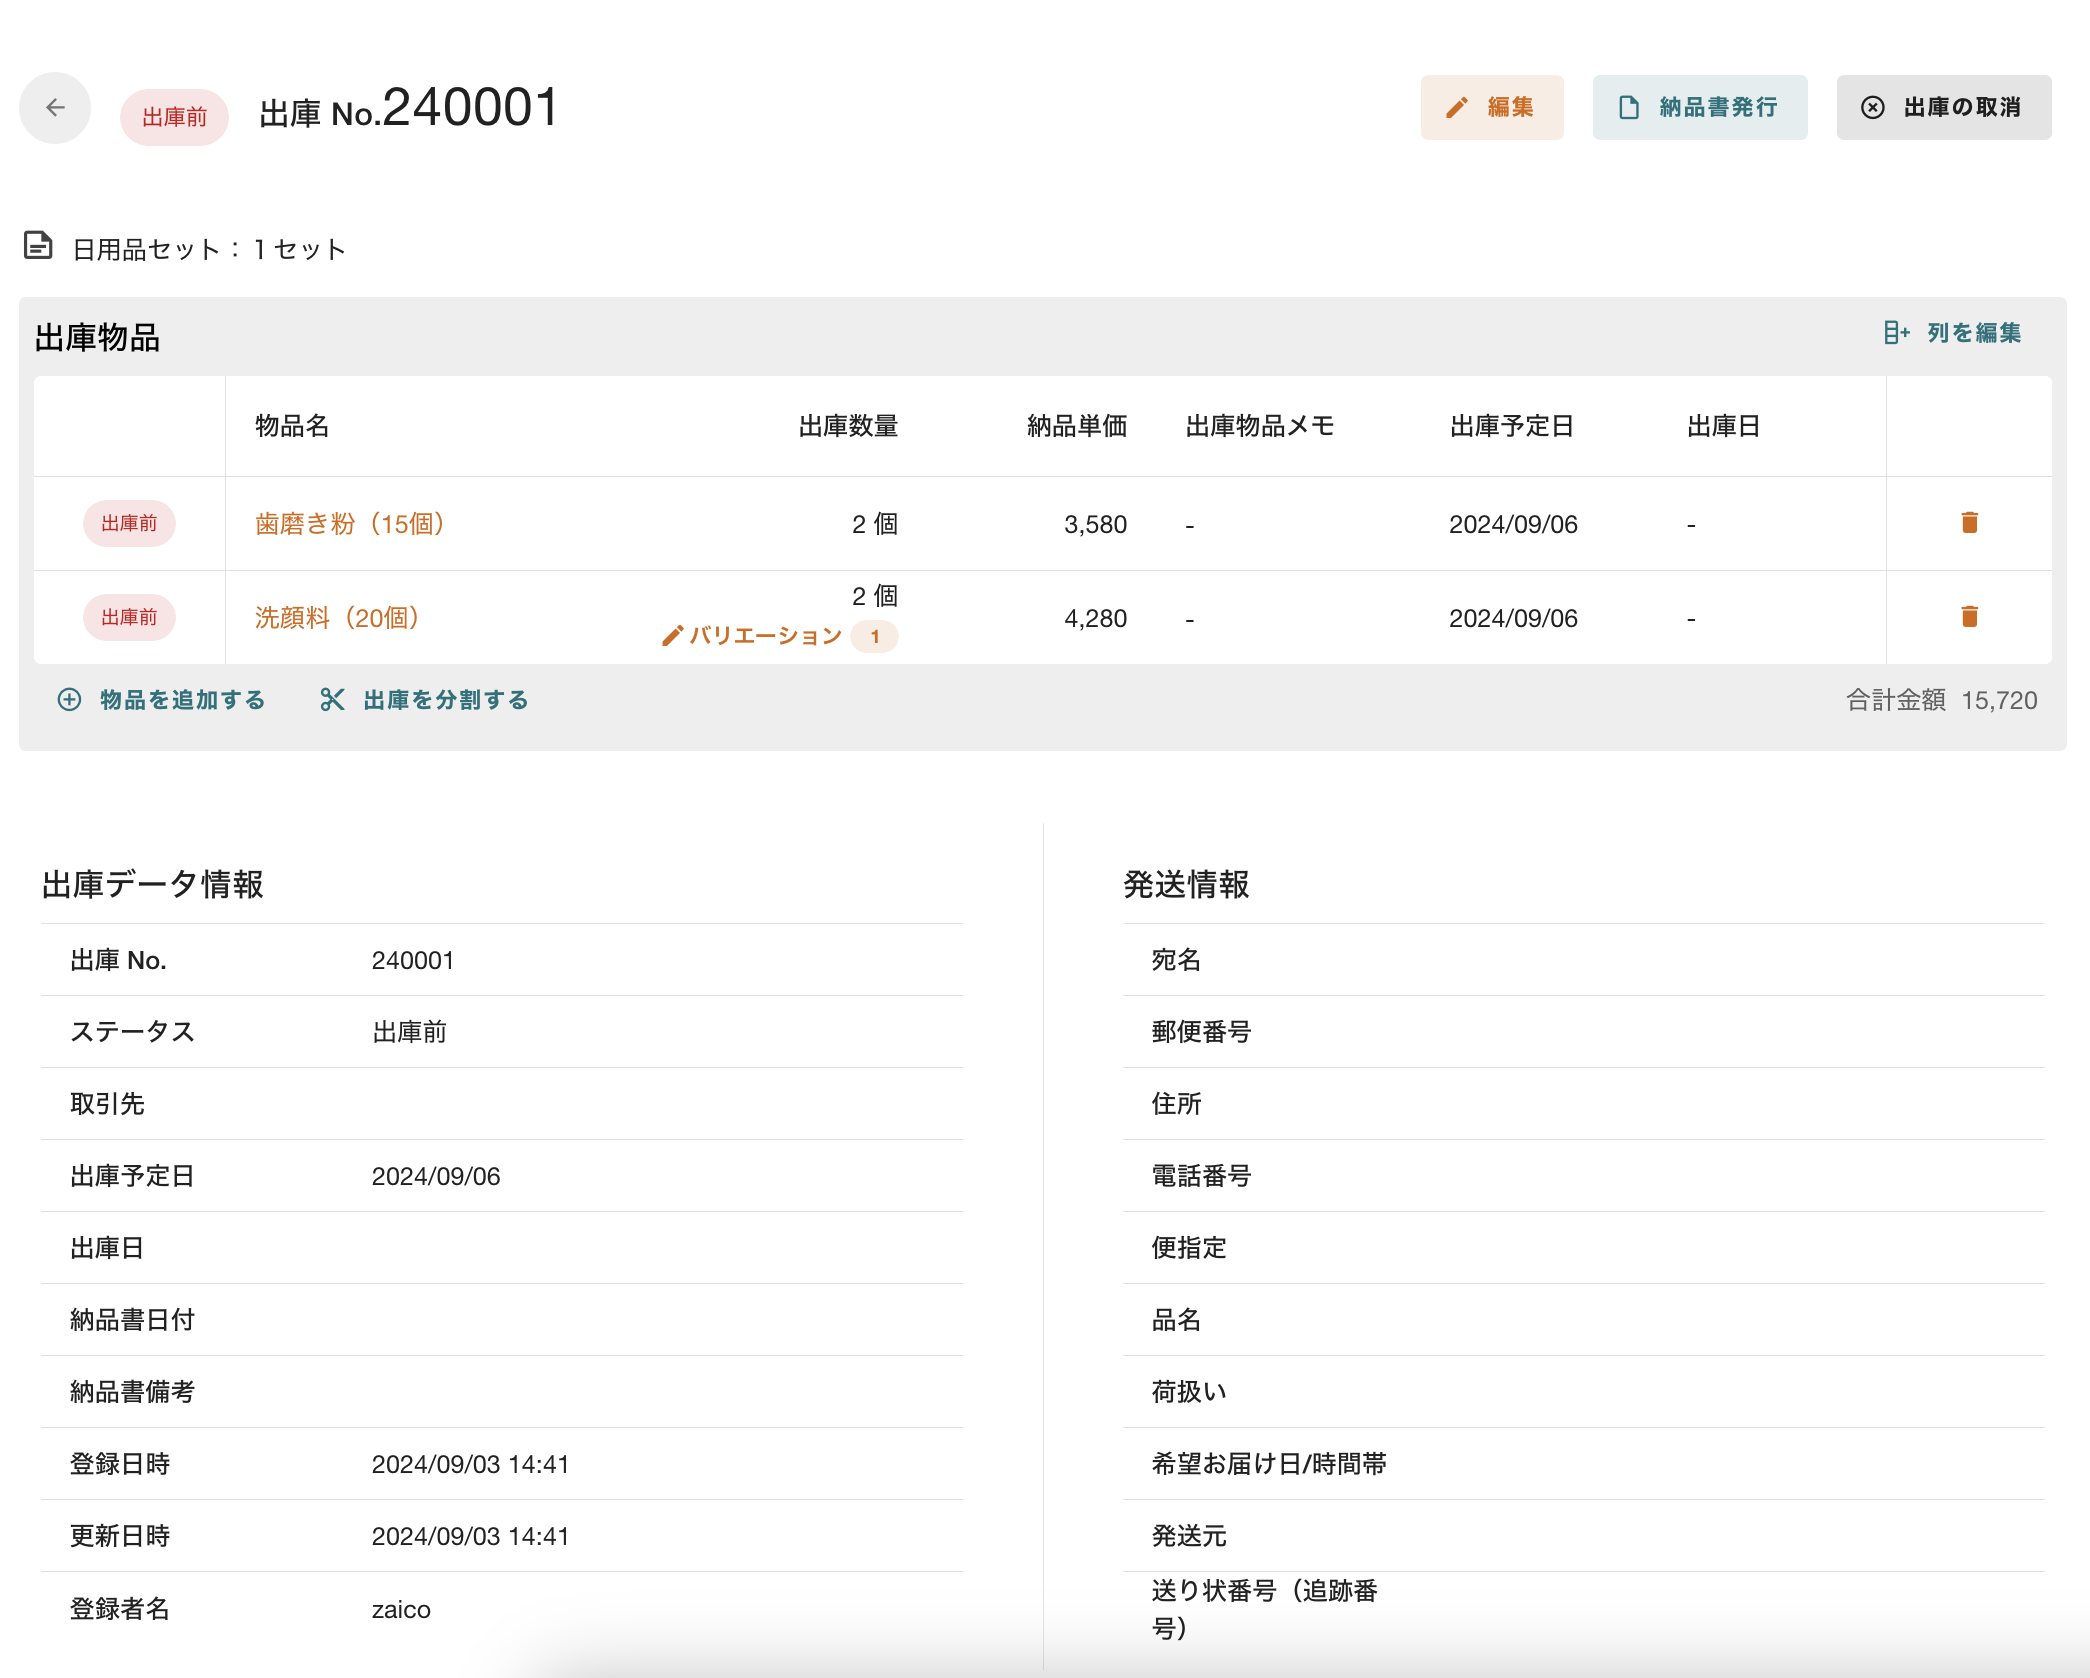The width and height of the screenshot is (2090, 1678).
Task: Click 出庫 No. value 240001 in data info
Action: tap(413, 960)
